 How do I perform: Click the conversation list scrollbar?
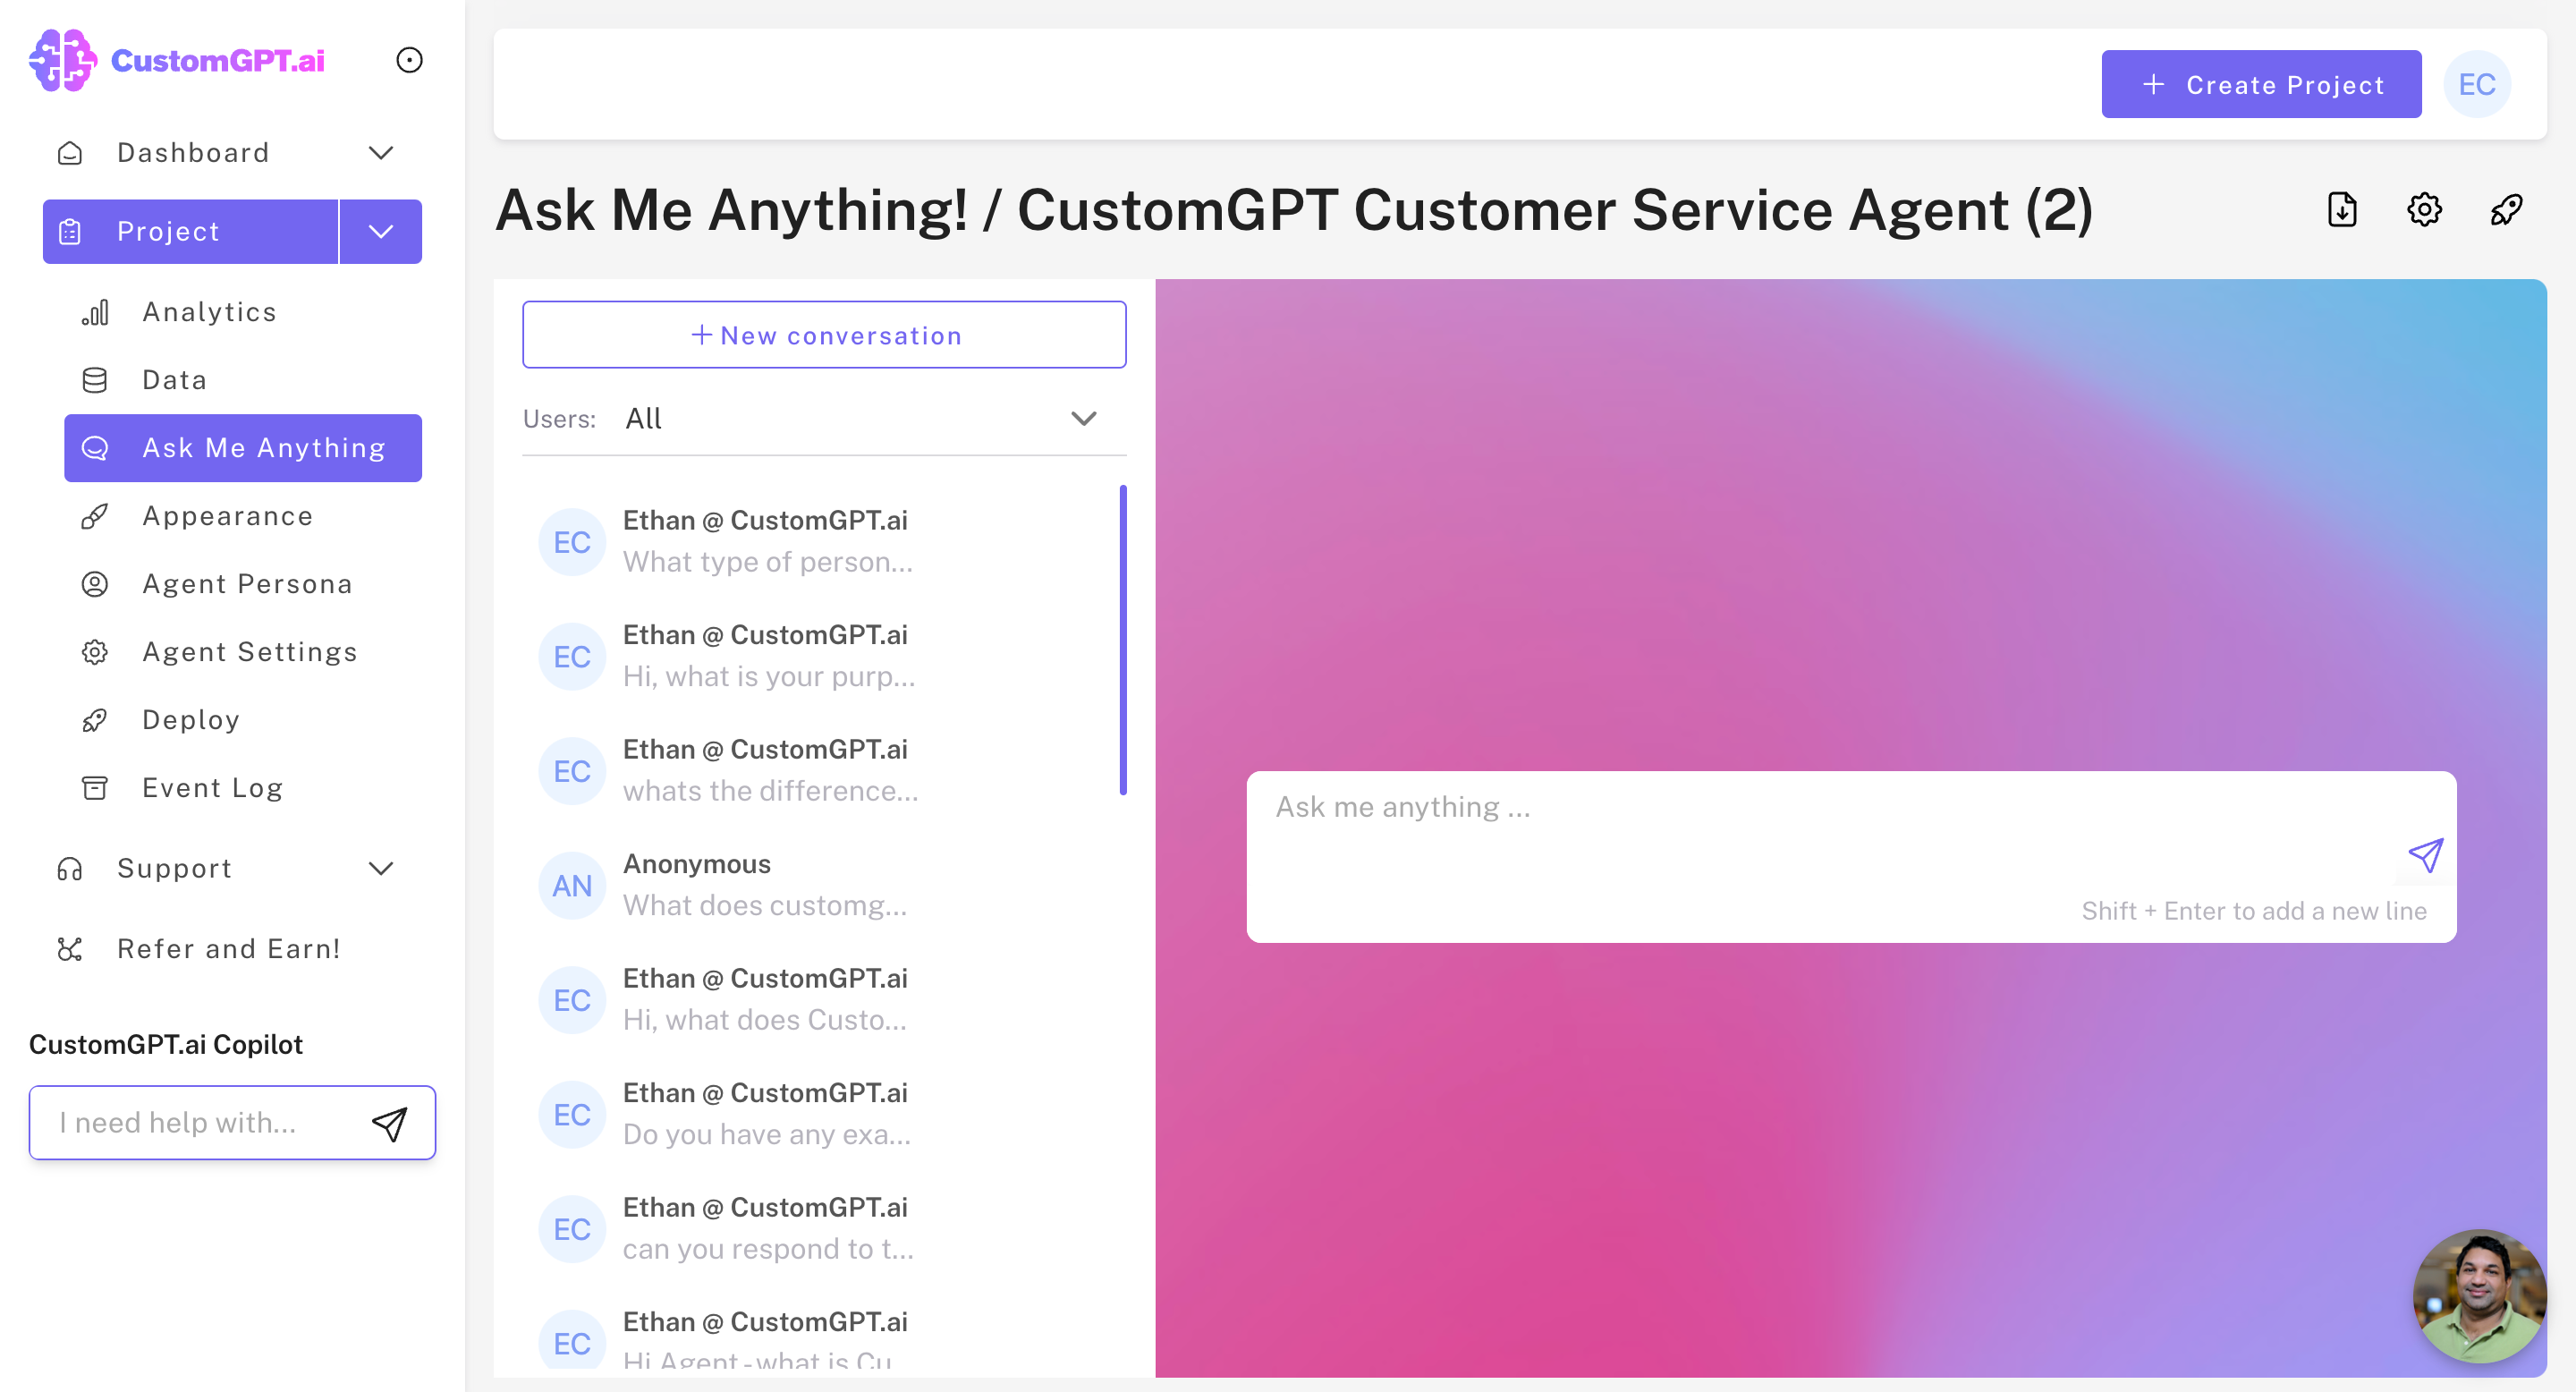point(1123,640)
